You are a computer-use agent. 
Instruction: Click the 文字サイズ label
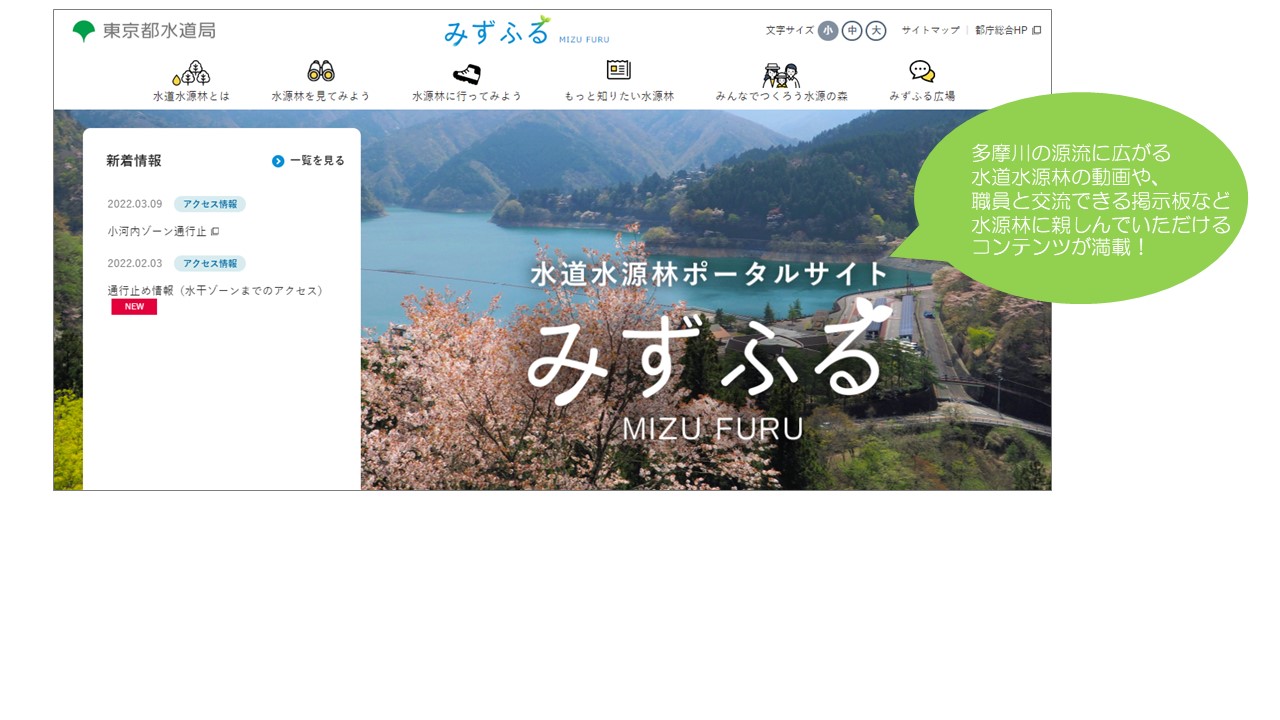(790, 30)
